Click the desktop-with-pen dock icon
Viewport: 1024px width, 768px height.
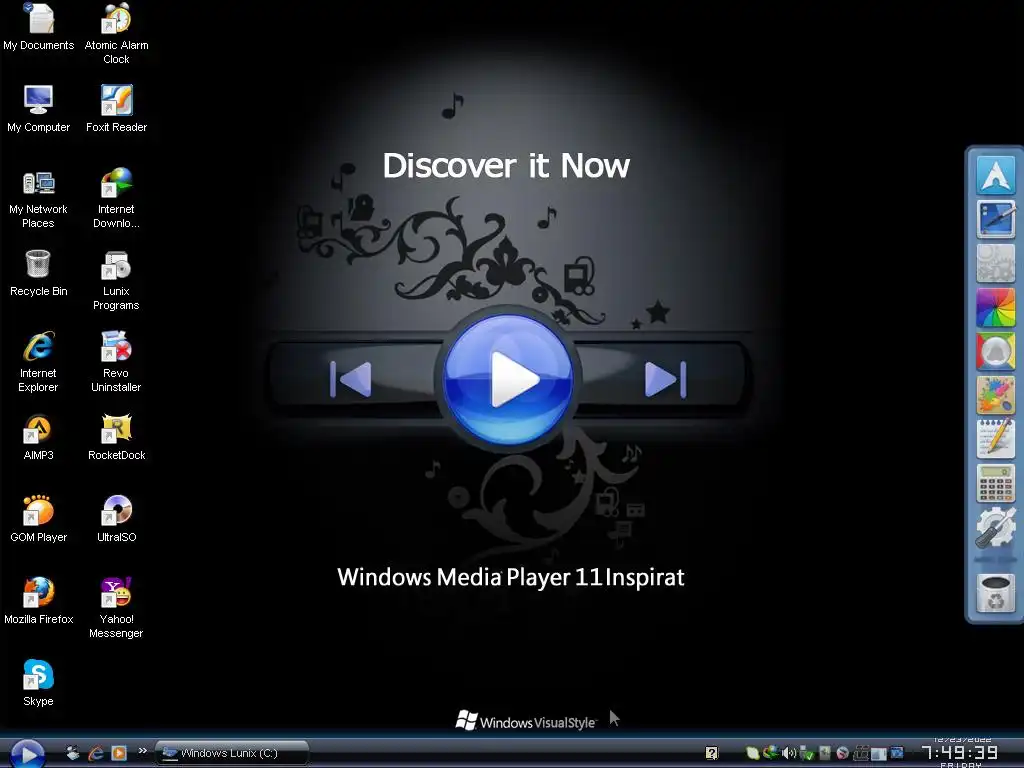click(x=995, y=219)
